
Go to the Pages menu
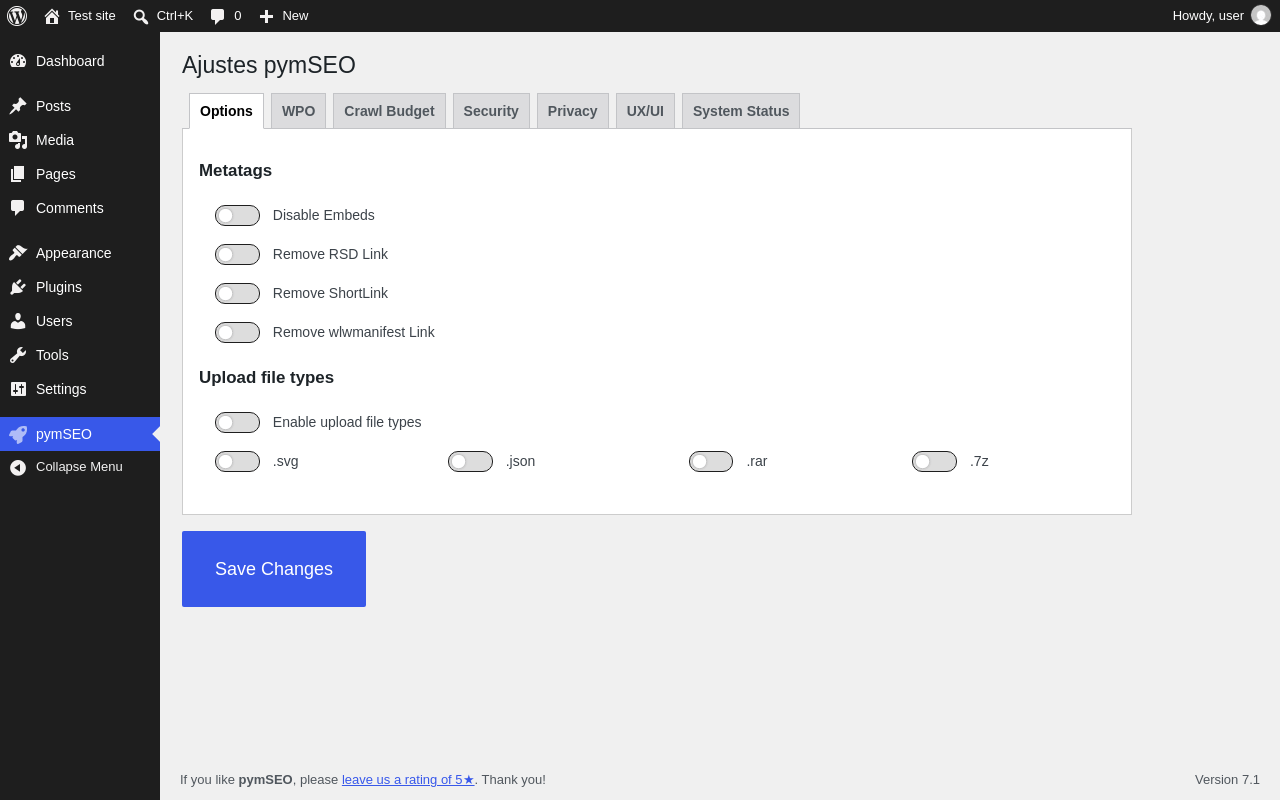80,174
